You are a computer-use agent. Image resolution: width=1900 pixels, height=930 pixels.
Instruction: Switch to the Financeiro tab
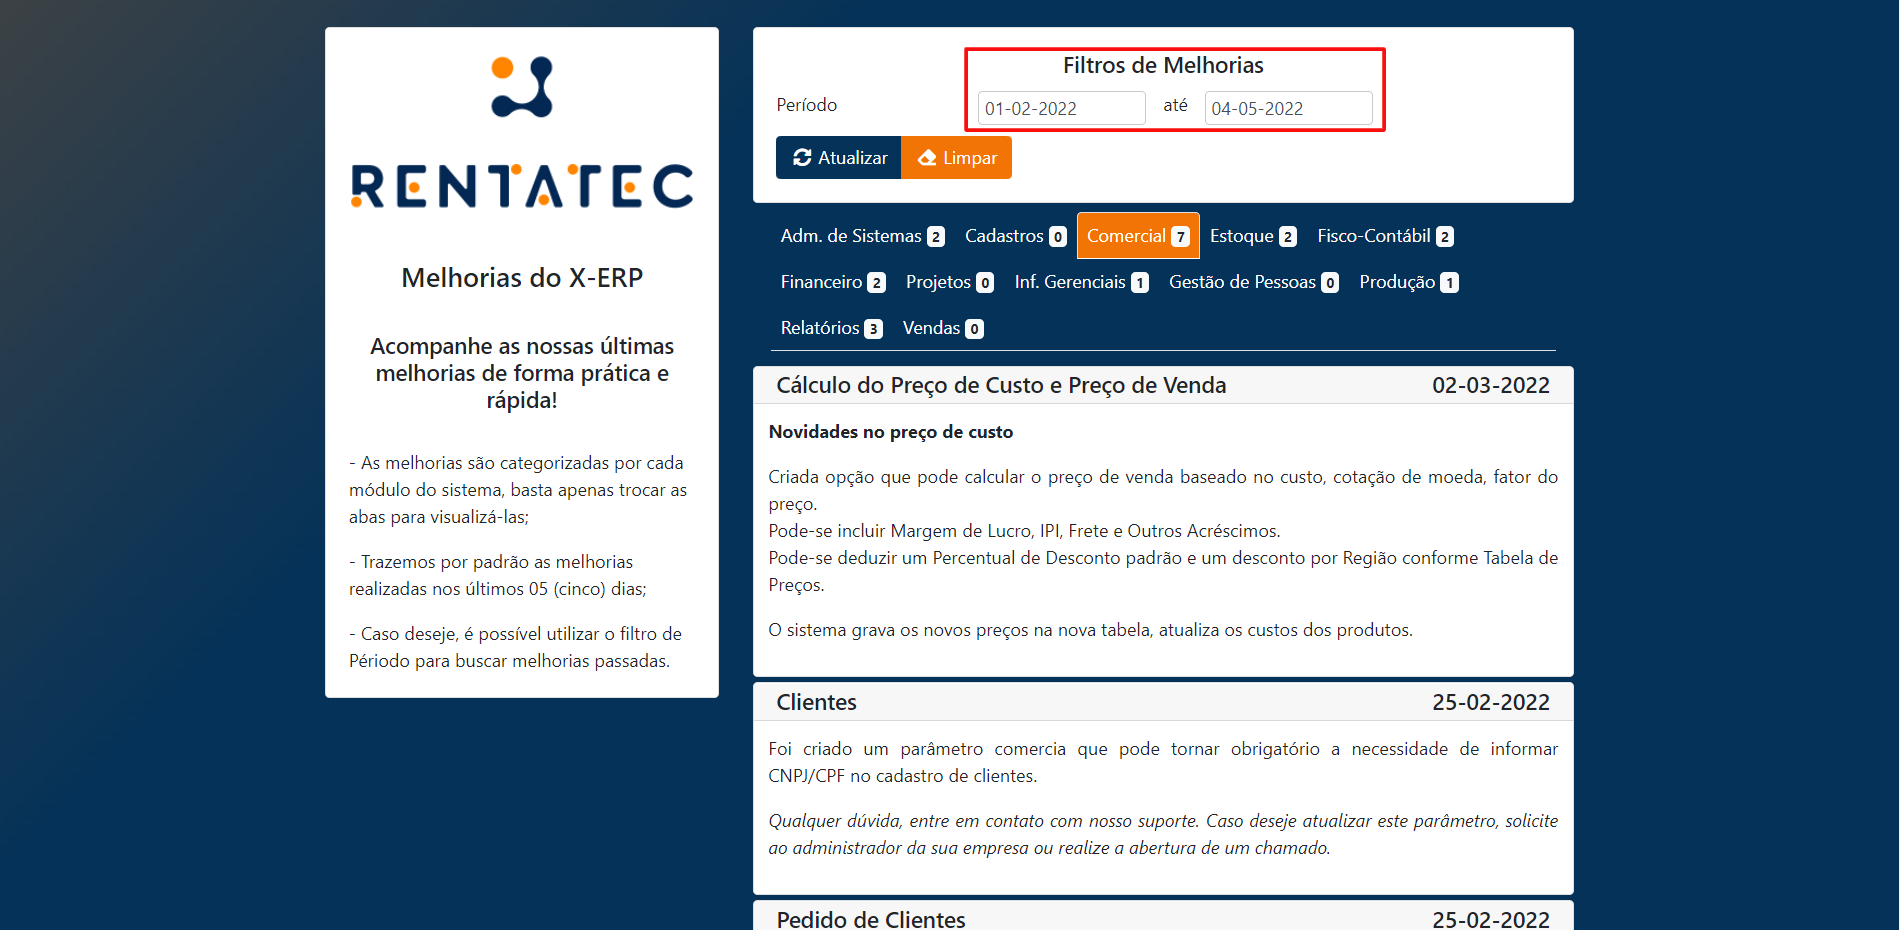832,282
